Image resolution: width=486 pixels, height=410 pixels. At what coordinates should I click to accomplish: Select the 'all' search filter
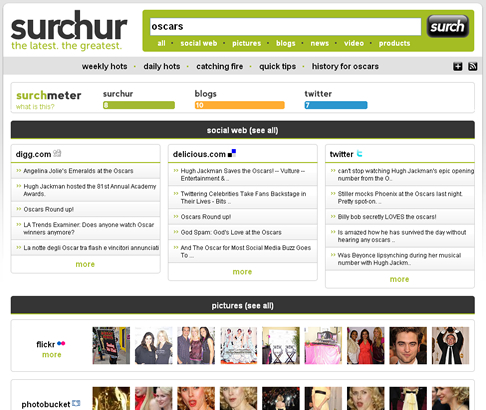coord(161,43)
